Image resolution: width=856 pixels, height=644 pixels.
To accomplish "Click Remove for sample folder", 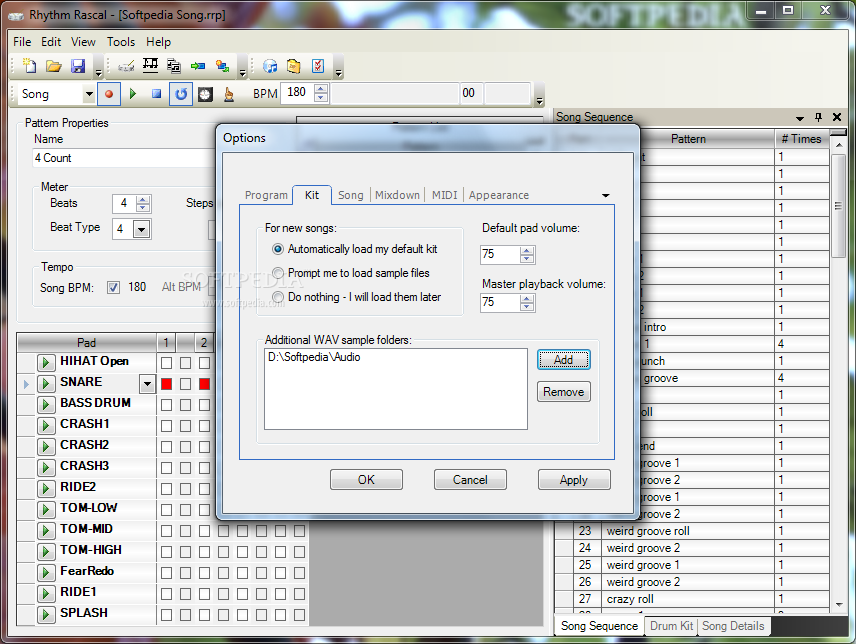I will tap(563, 392).
